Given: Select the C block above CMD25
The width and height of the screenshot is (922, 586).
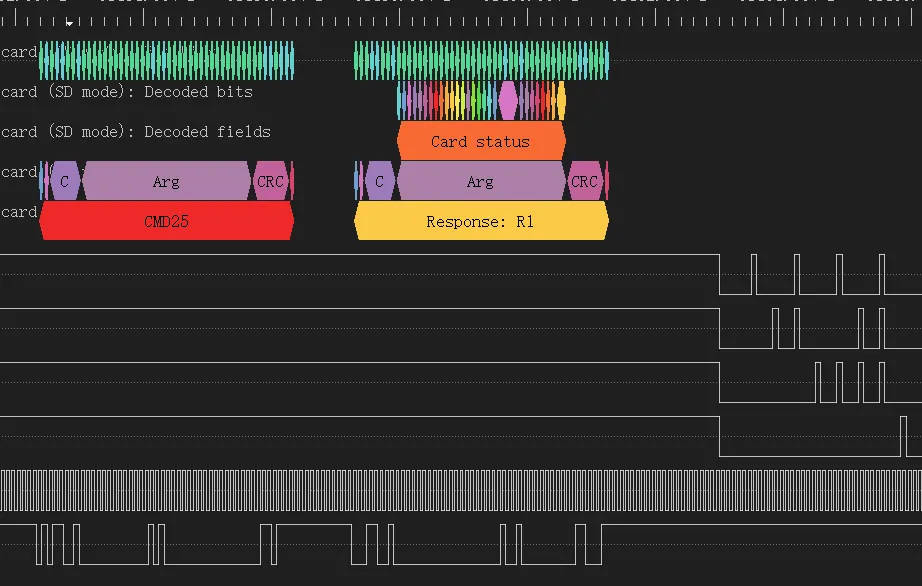Looking at the screenshot, I should pos(65,181).
